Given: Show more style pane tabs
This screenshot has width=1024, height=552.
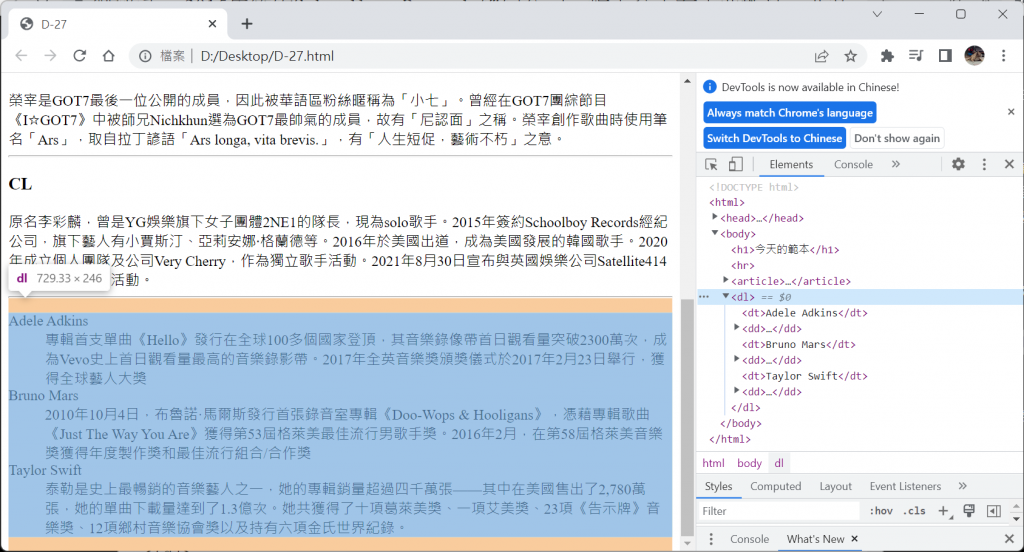Looking at the screenshot, I should click(x=963, y=486).
